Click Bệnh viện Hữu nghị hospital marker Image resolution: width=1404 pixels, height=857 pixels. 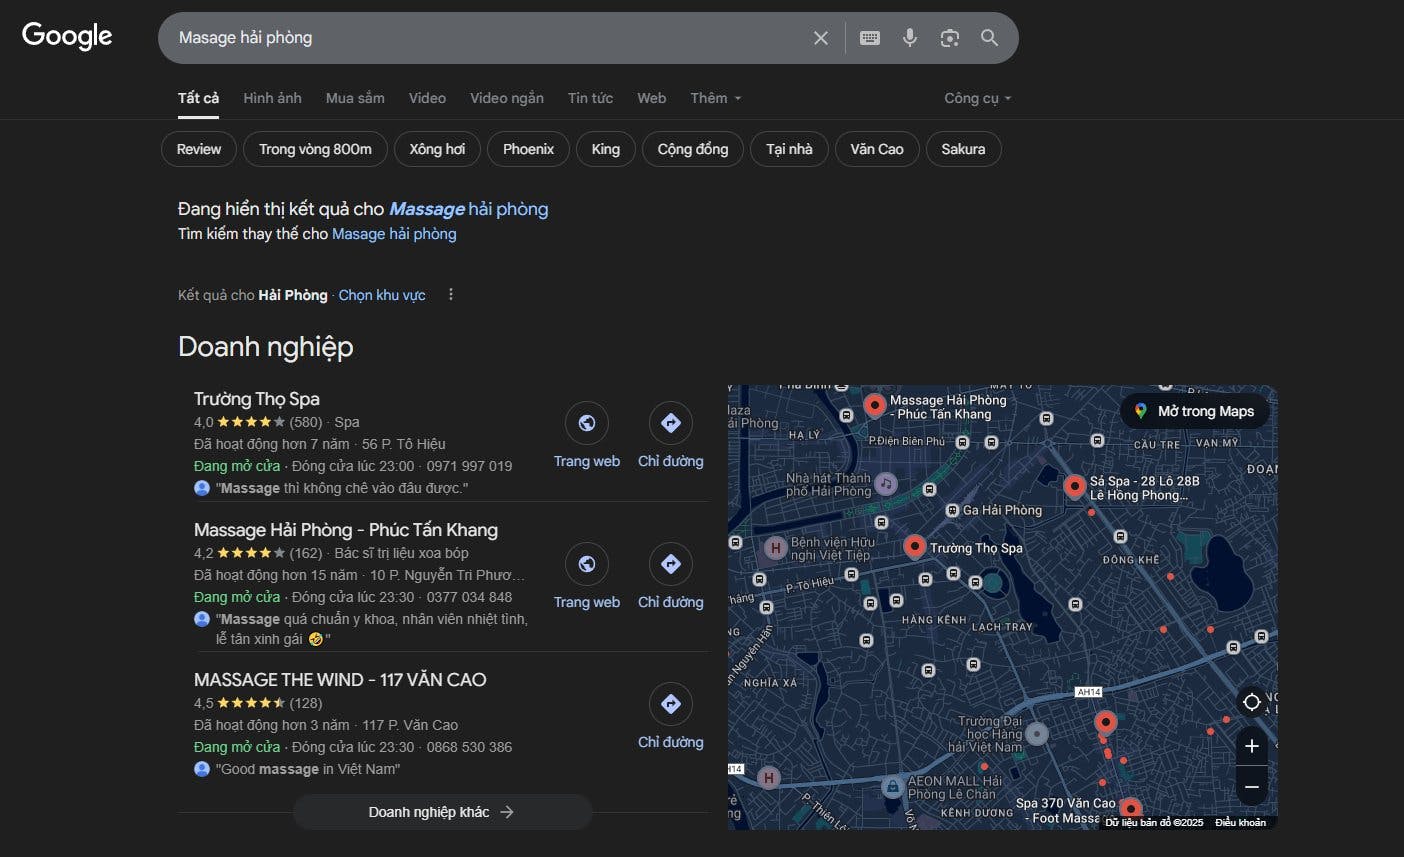(x=774, y=548)
